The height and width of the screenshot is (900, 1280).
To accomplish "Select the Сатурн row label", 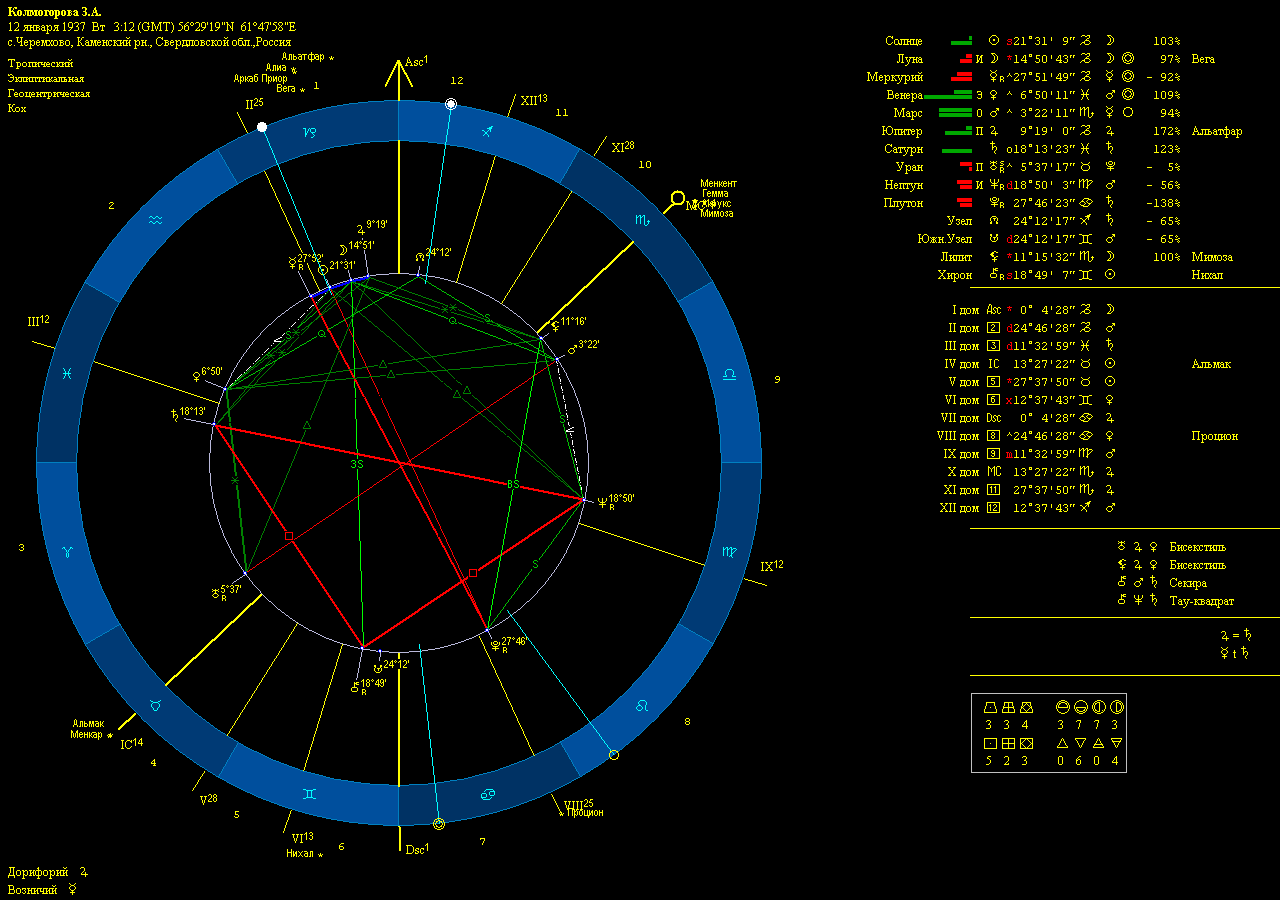I will tap(904, 149).
